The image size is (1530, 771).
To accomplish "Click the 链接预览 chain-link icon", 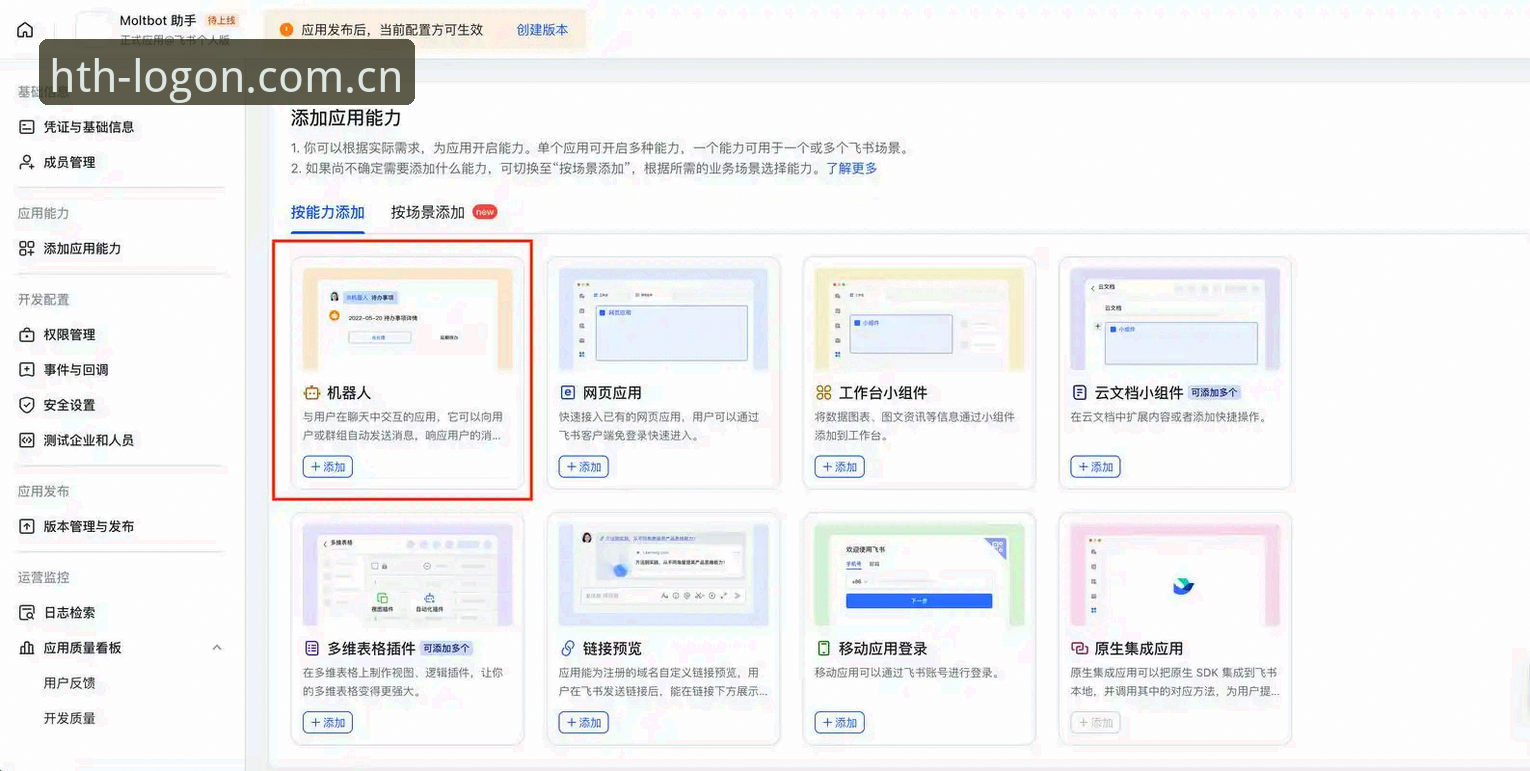I will [567, 648].
